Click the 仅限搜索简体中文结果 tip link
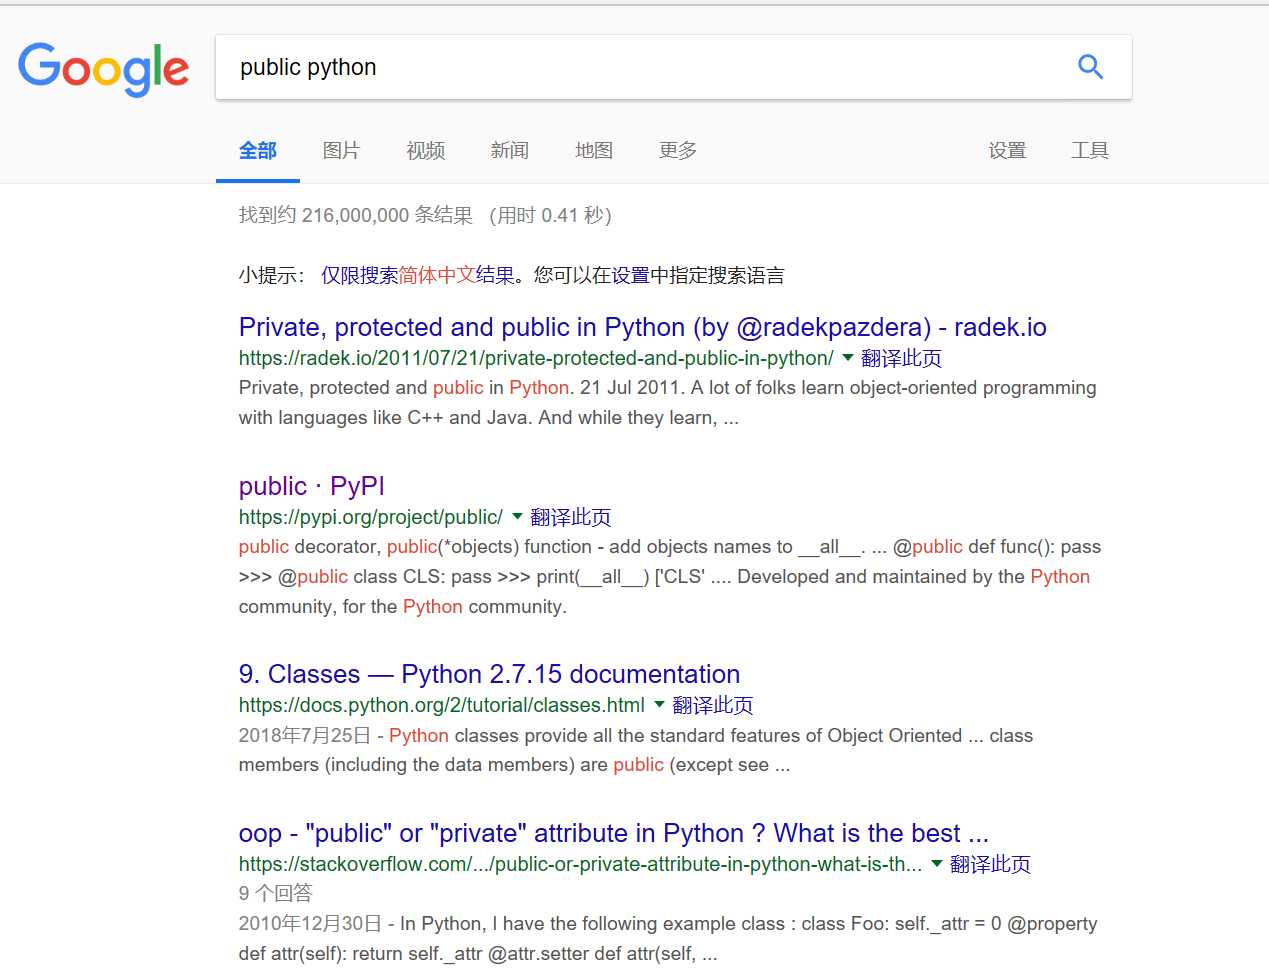This screenshot has height=968, width=1269. tap(417, 276)
